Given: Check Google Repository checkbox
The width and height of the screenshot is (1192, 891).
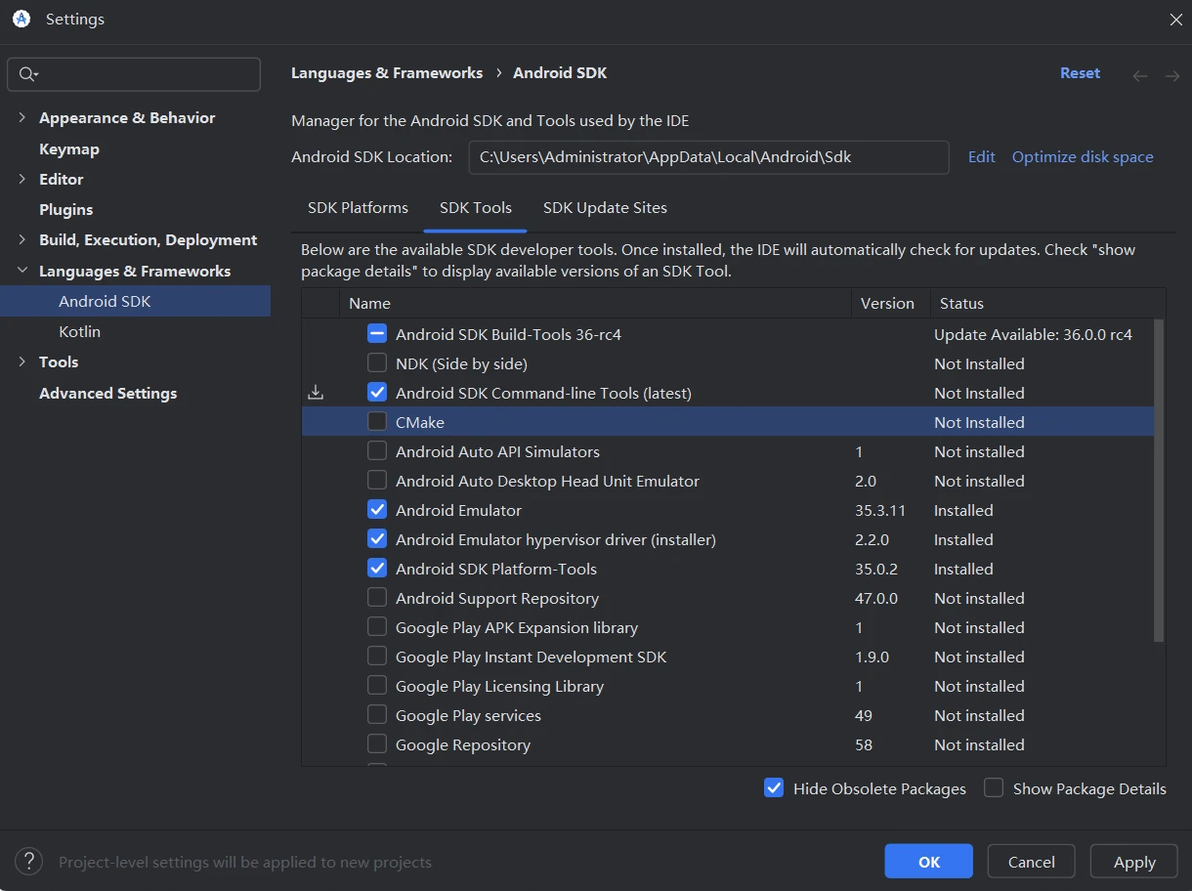Looking at the screenshot, I should point(377,744).
